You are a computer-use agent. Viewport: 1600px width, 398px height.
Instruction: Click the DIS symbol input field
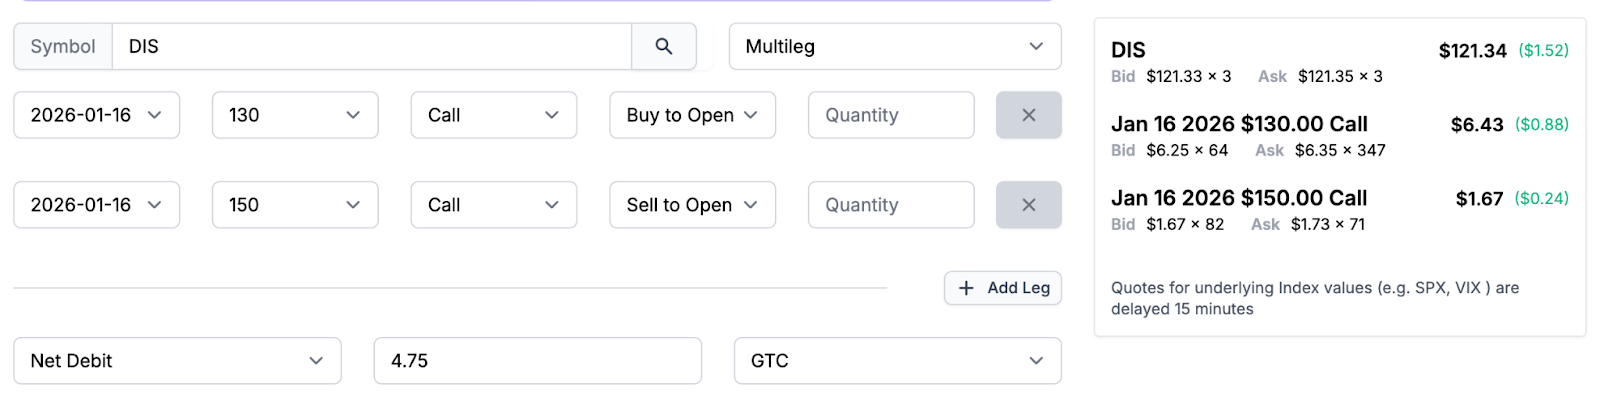tap(372, 47)
